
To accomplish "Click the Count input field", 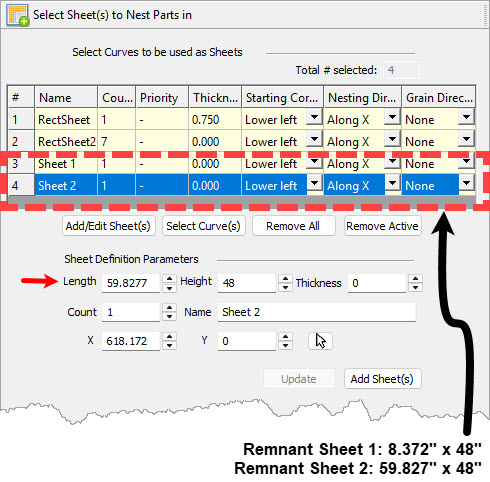I will pos(131,312).
